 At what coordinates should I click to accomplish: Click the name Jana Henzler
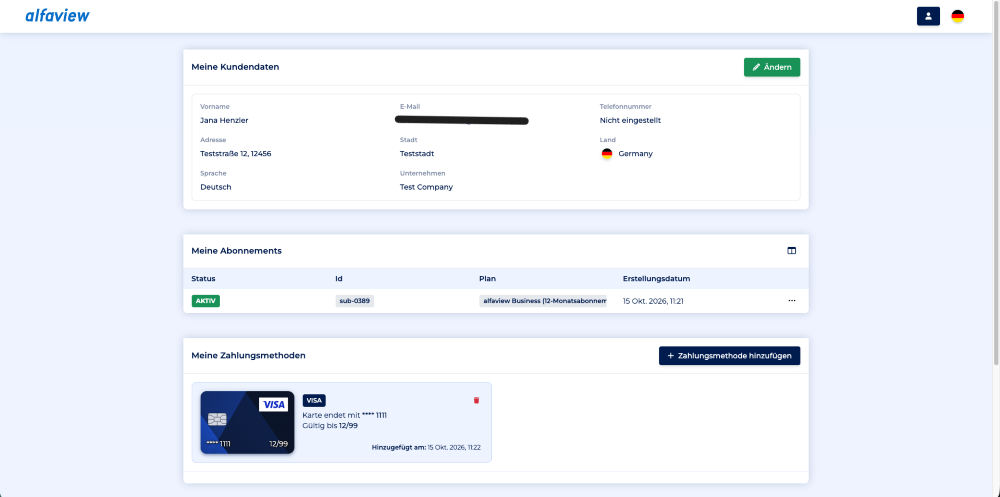pyautogui.click(x=224, y=120)
